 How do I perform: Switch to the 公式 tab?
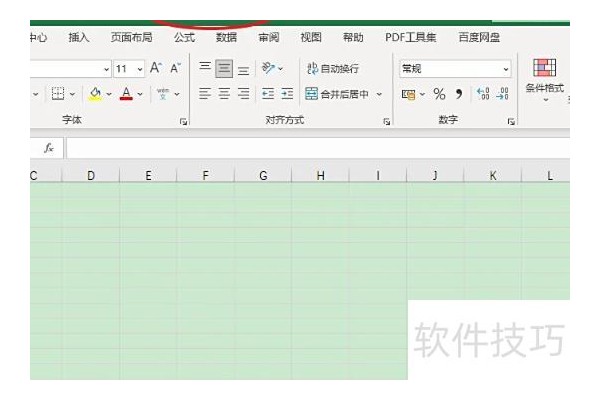184,38
